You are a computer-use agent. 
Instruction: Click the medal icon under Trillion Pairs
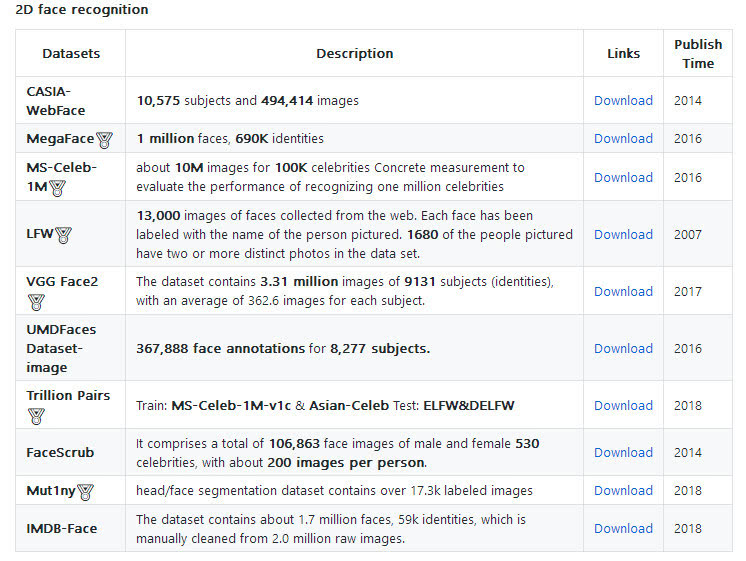coord(36,415)
